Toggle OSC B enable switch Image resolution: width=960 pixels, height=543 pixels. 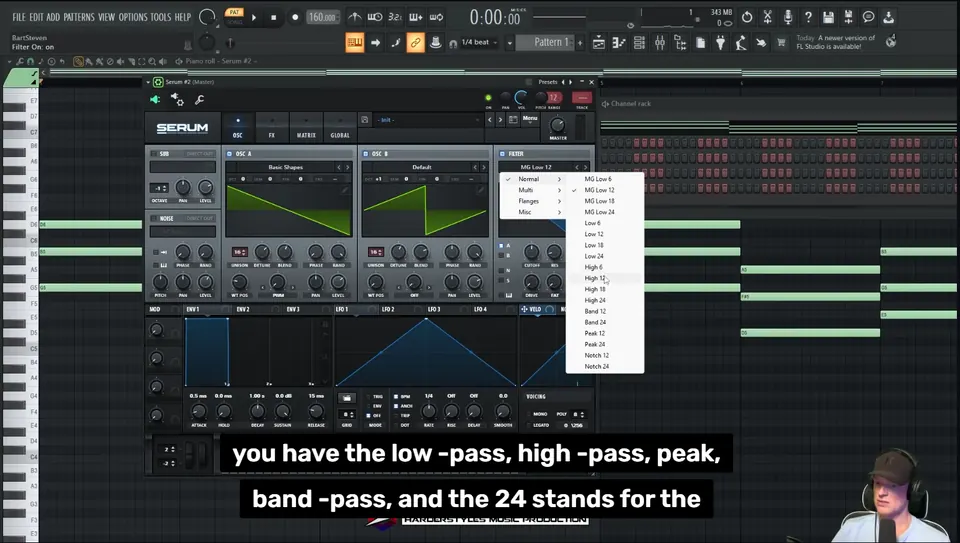[x=366, y=154]
